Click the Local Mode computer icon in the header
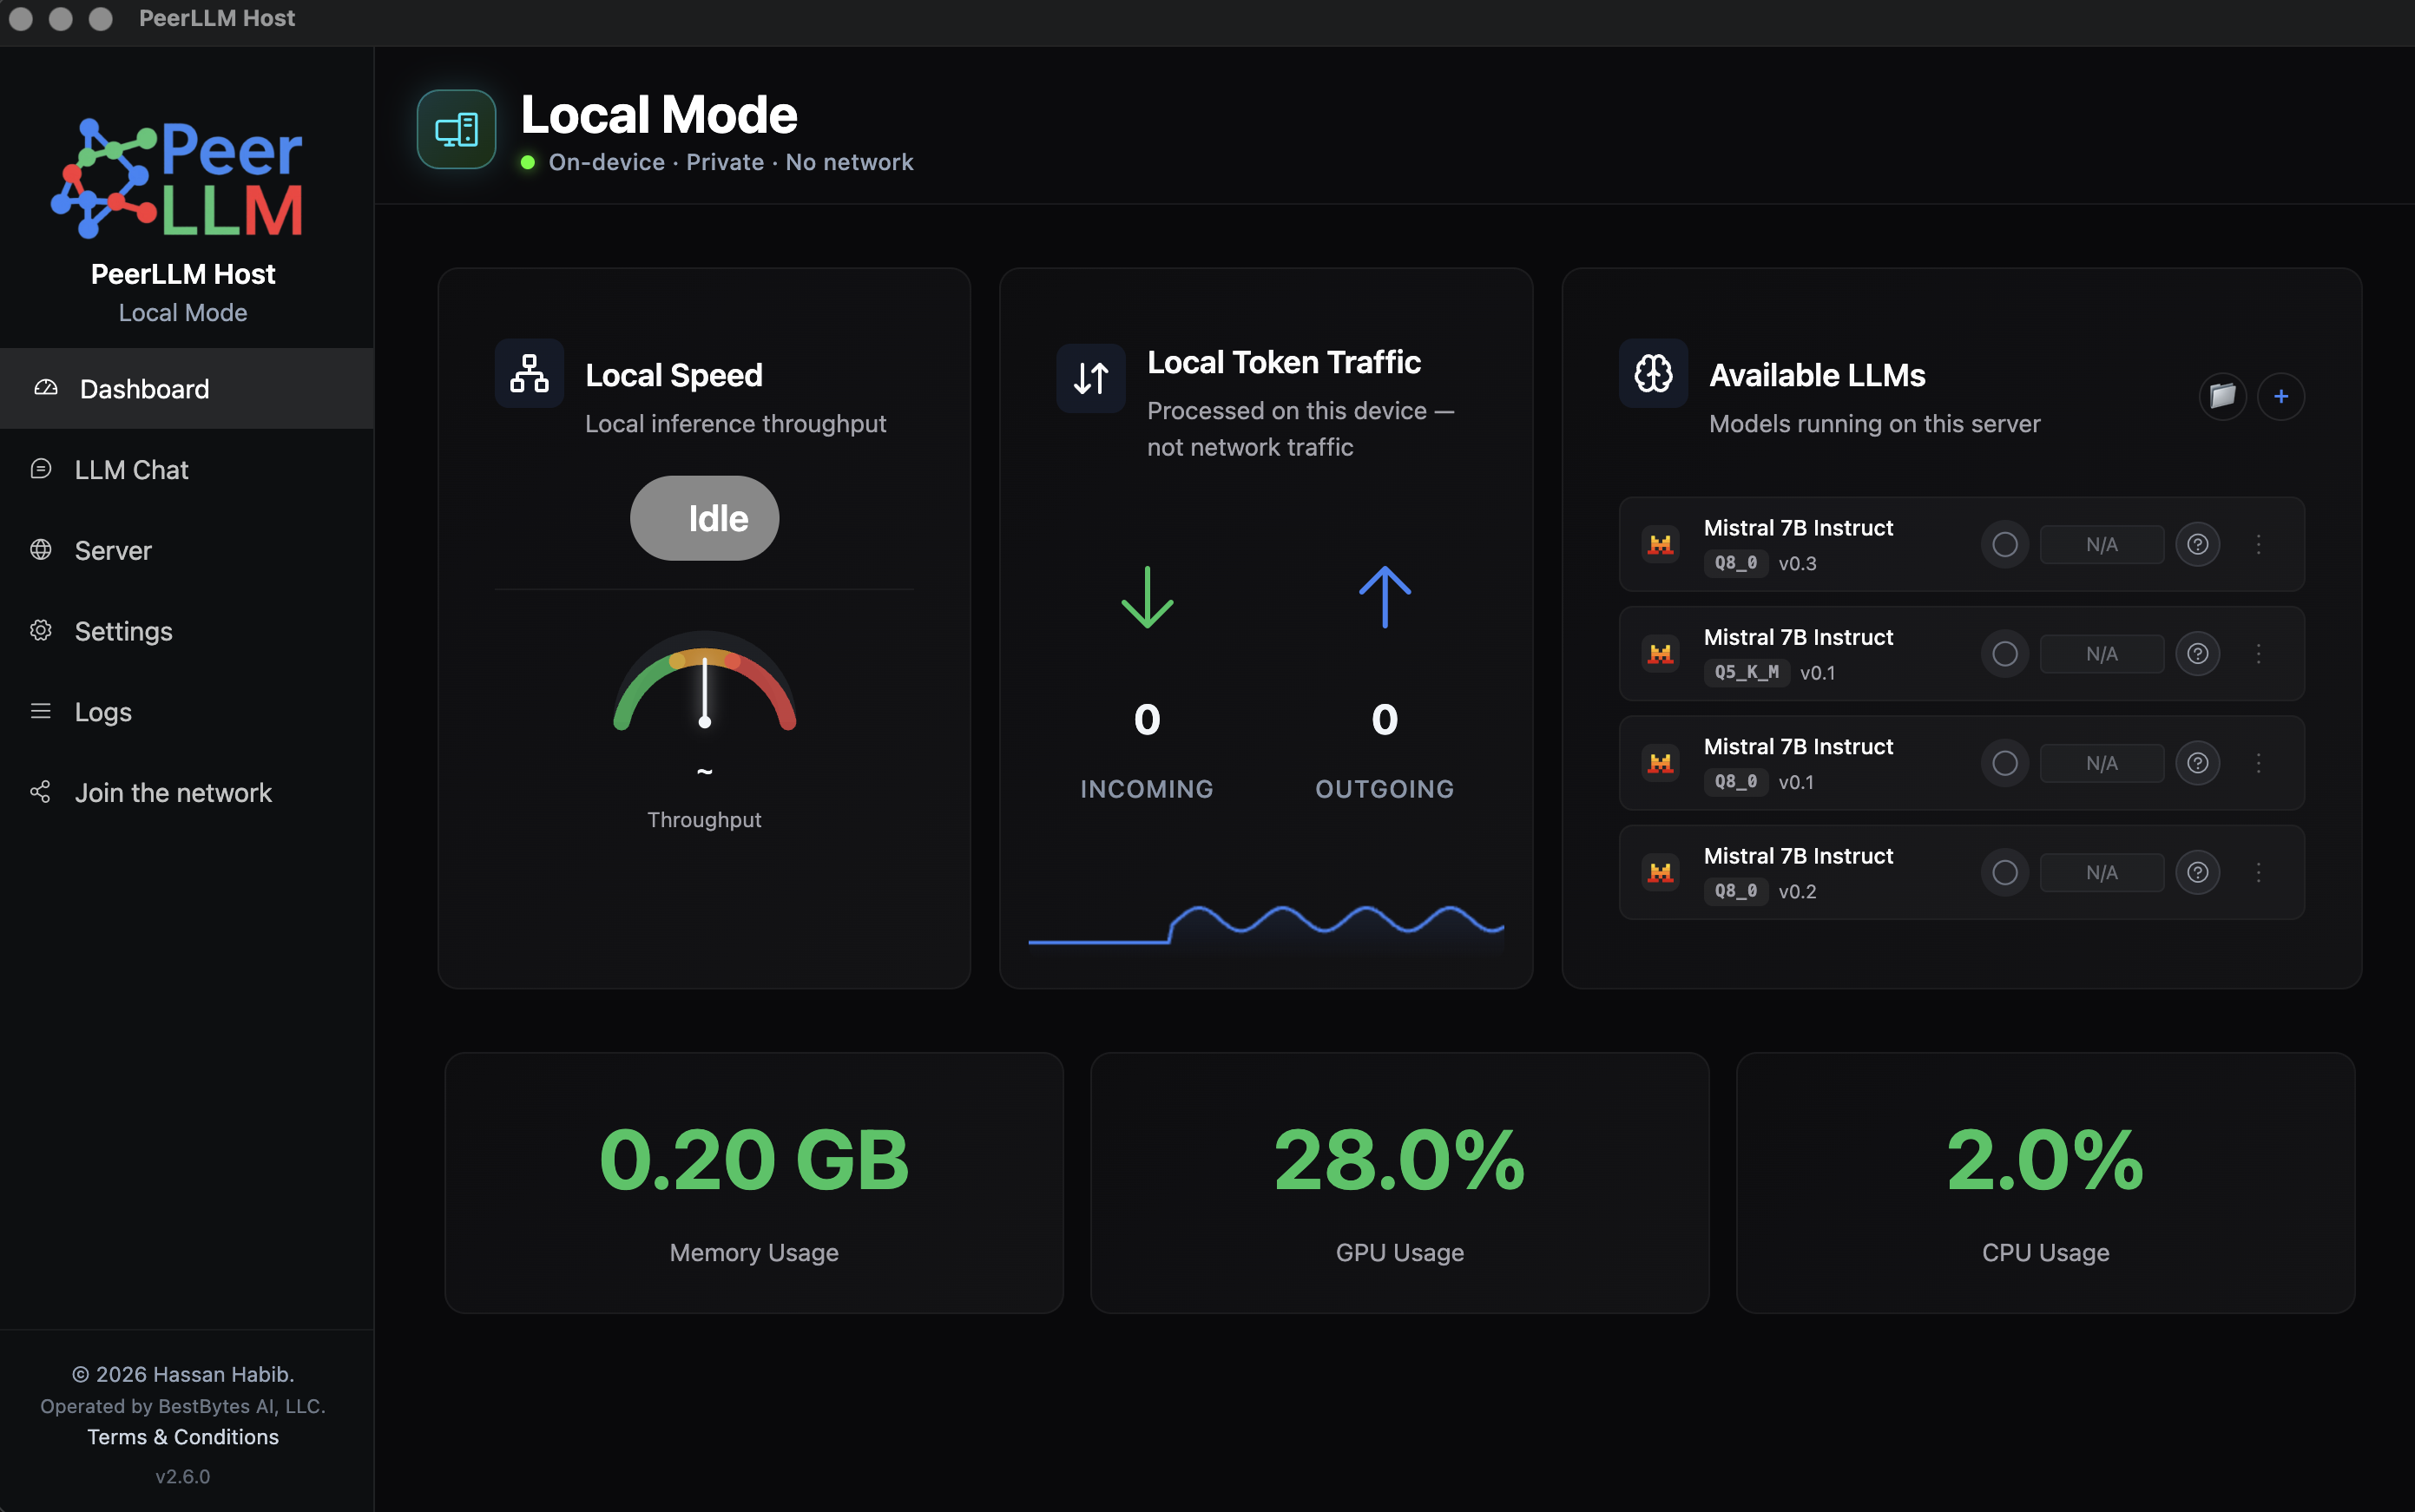 pyautogui.click(x=457, y=130)
